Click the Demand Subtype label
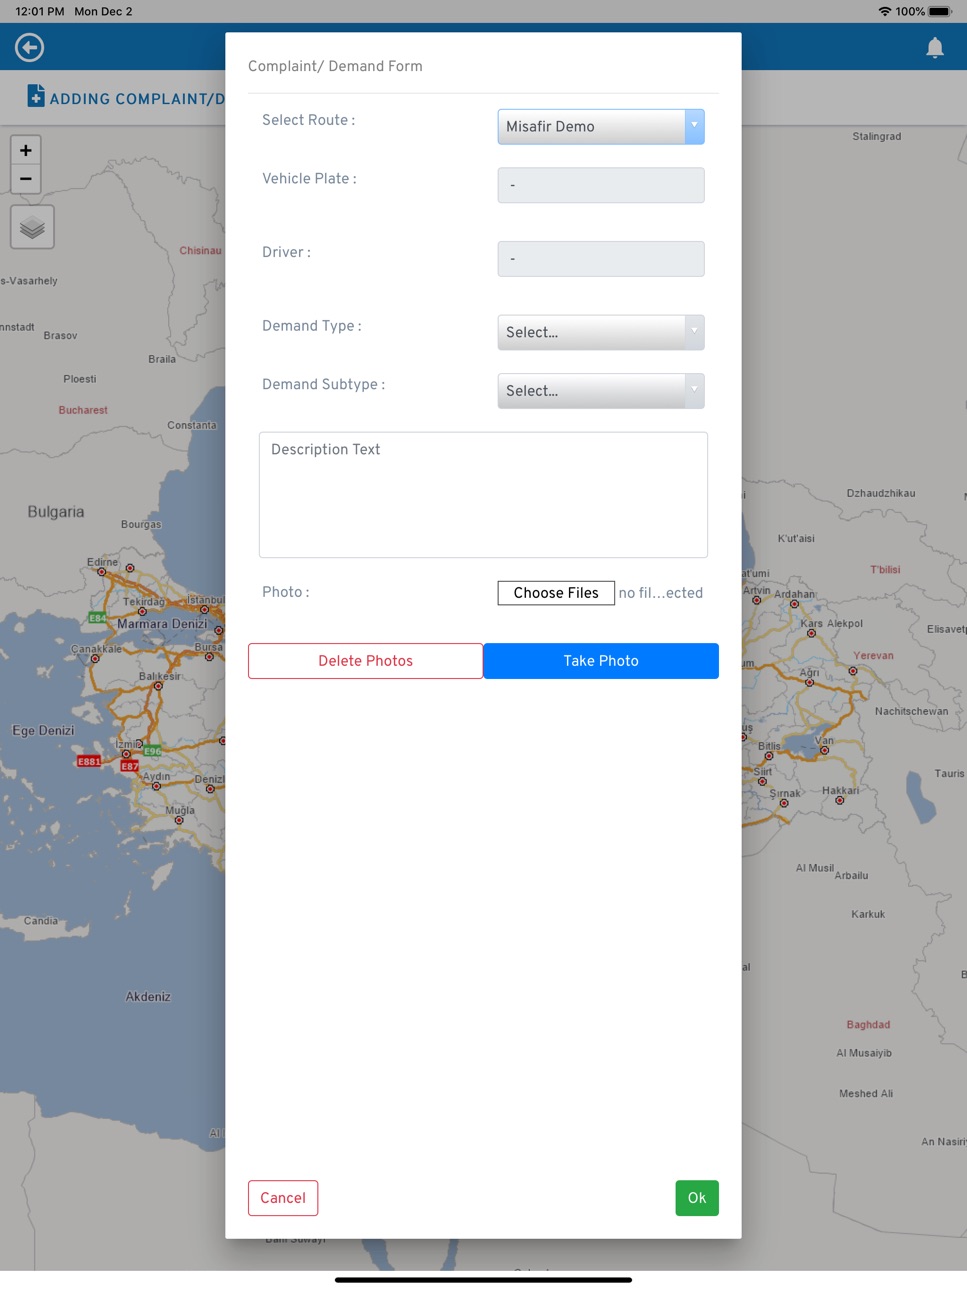The image size is (967, 1290). (323, 385)
